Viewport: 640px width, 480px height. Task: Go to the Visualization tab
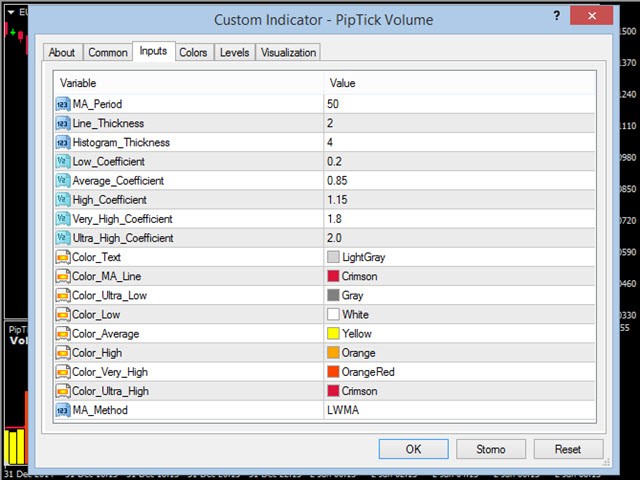click(x=288, y=53)
